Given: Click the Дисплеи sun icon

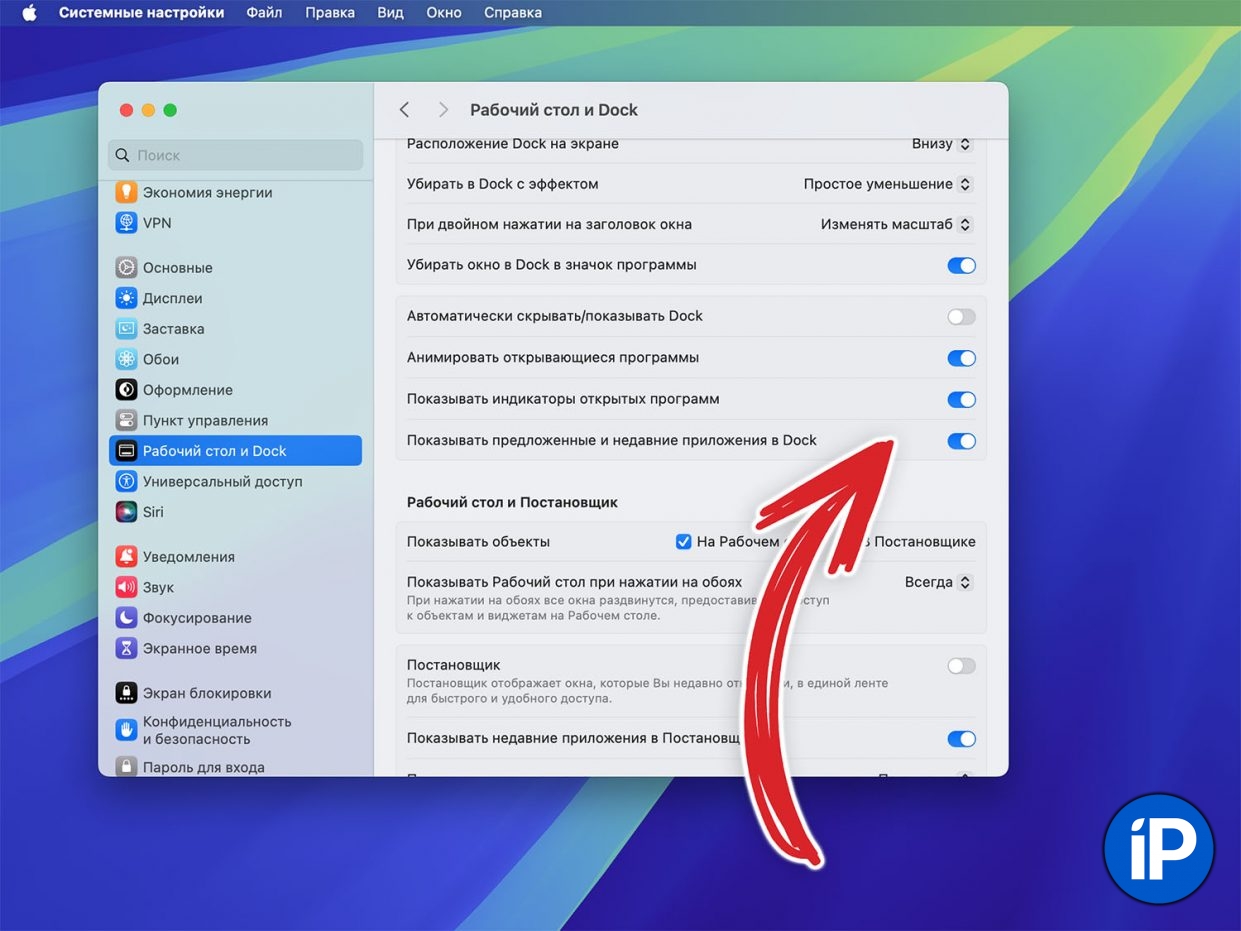Looking at the screenshot, I should [x=126, y=298].
